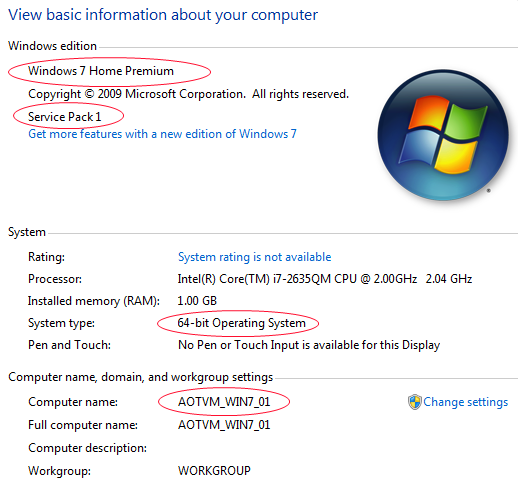This screenshot has height=490, width=518.
Task: Select the 'Windows 7 Home Premium' text
Action: pos(101,71)
